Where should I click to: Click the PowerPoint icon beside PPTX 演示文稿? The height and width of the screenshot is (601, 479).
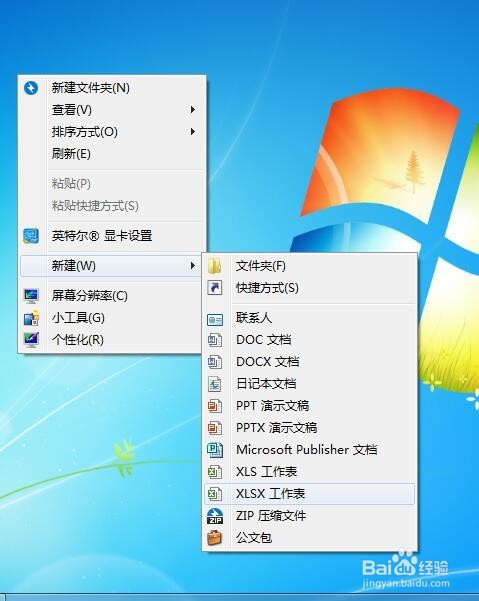215,428
